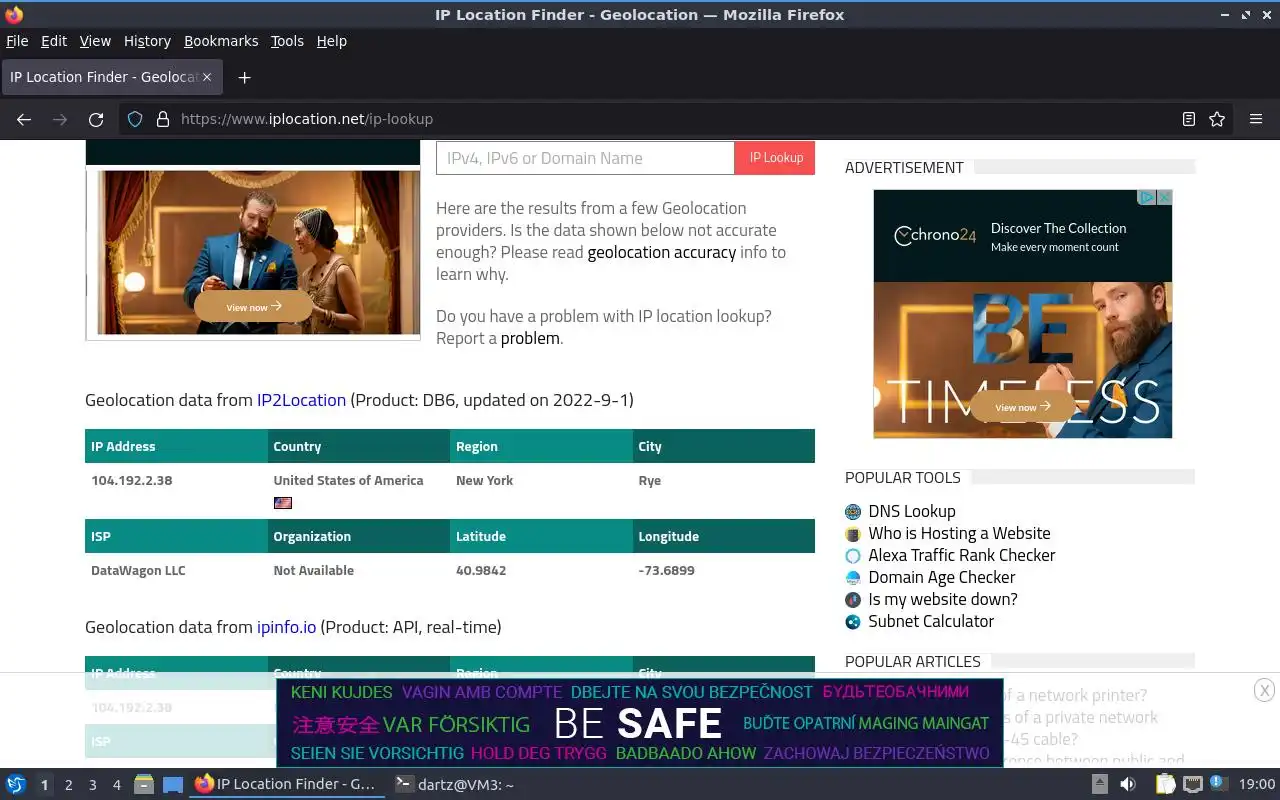Open the Is my website down? link
The height and width of the screenshot is (800, 1280).
coord(943,599)
